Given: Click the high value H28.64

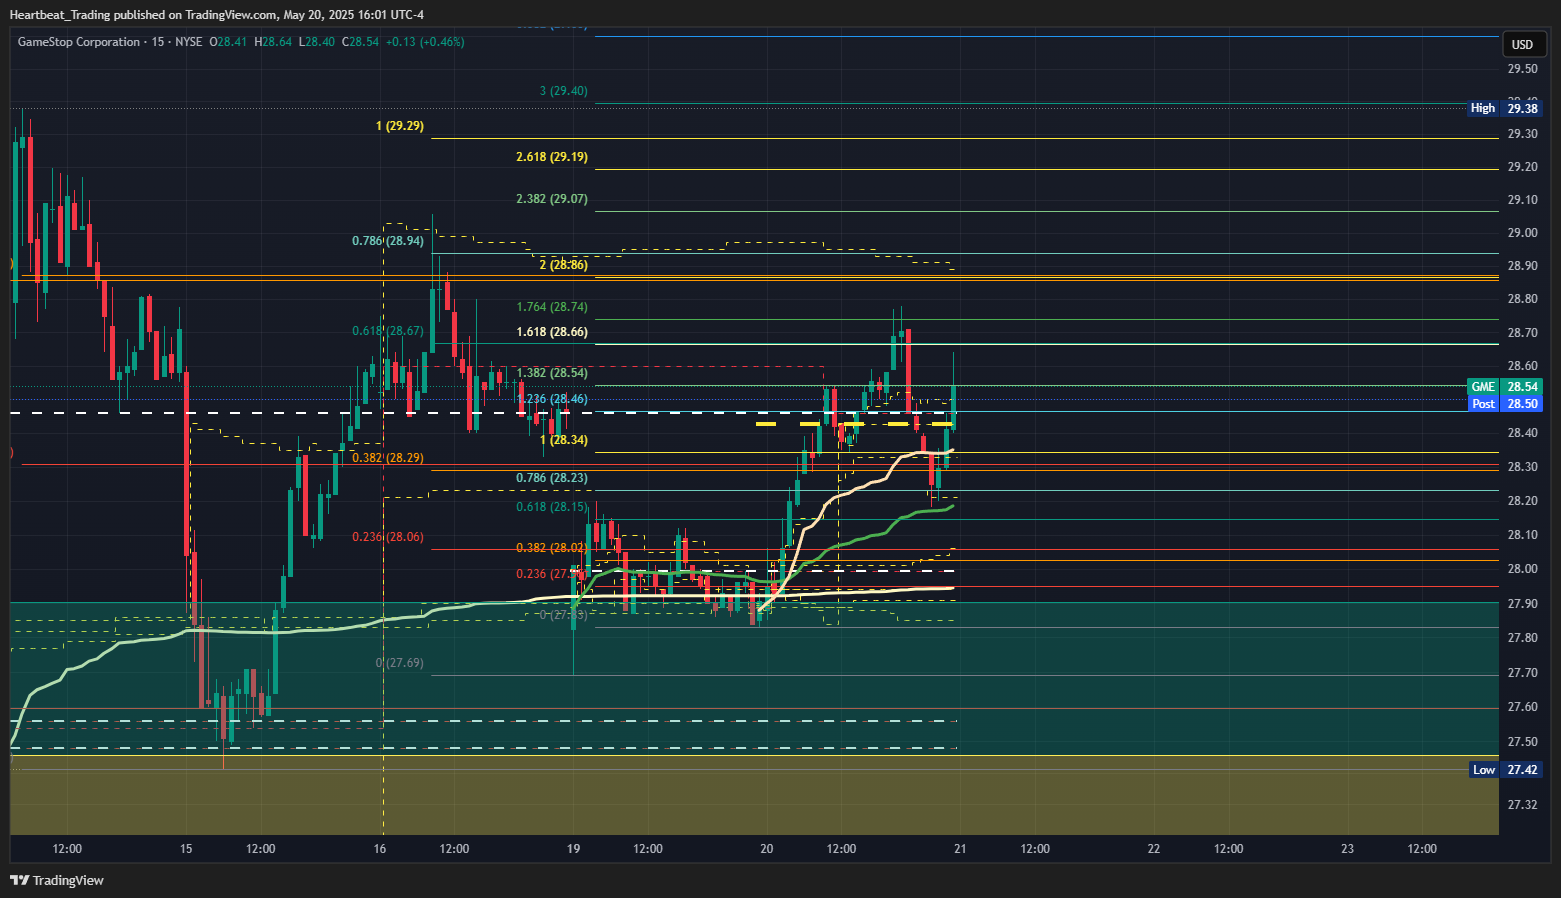Looking at the screenshot, I should click(x=273, y=42).
